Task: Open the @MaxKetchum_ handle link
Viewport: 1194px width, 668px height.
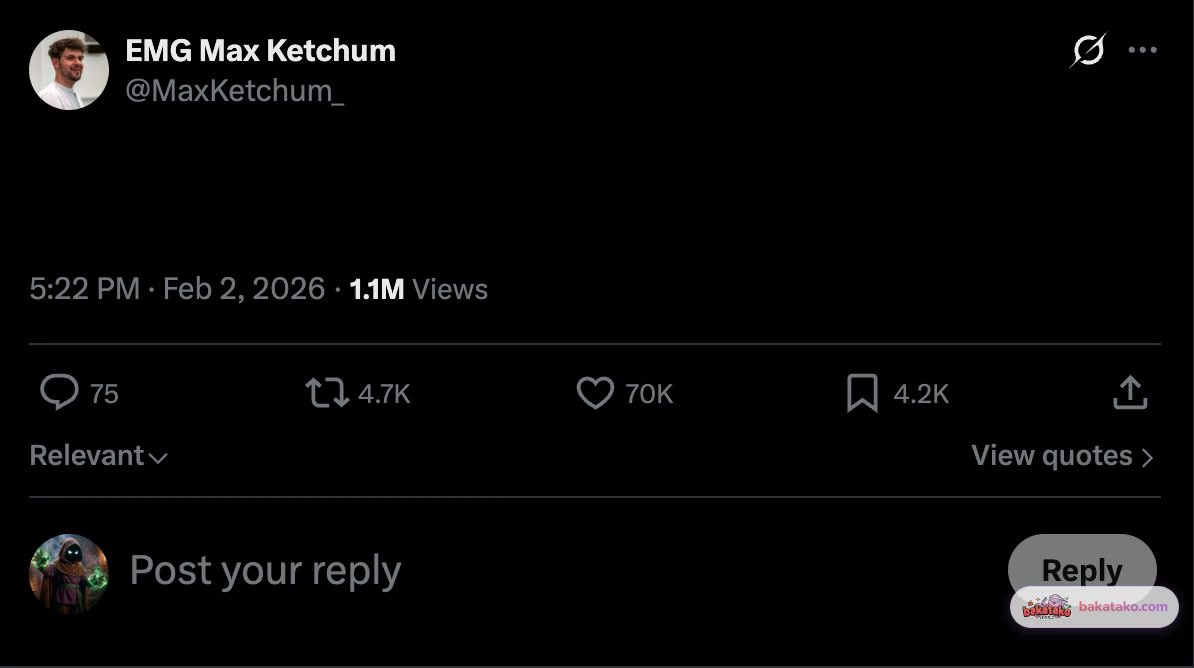Action: (234, 90)
